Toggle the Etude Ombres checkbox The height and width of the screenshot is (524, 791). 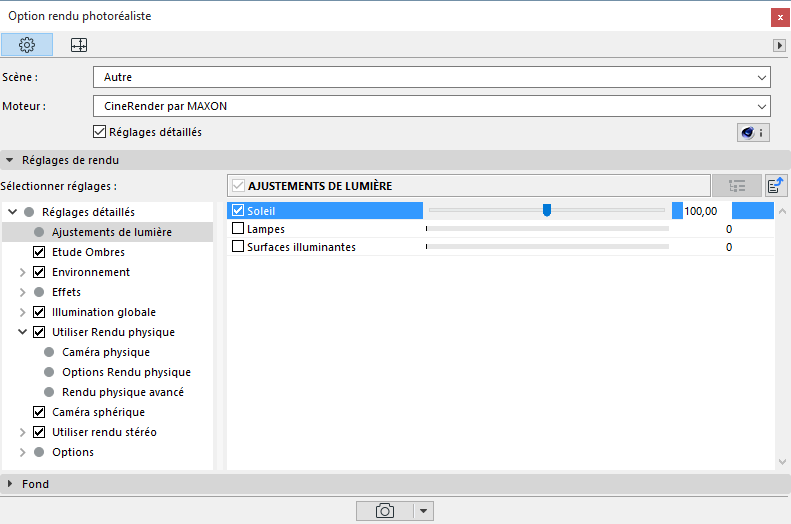(x=39, y=252)
